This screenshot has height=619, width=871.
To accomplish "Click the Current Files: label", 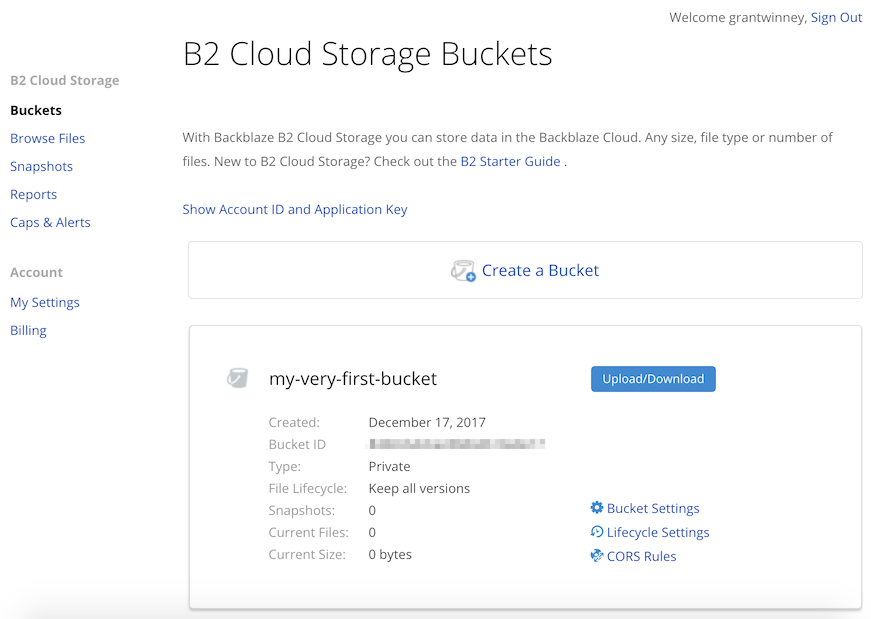I will (x=309, y=532).
